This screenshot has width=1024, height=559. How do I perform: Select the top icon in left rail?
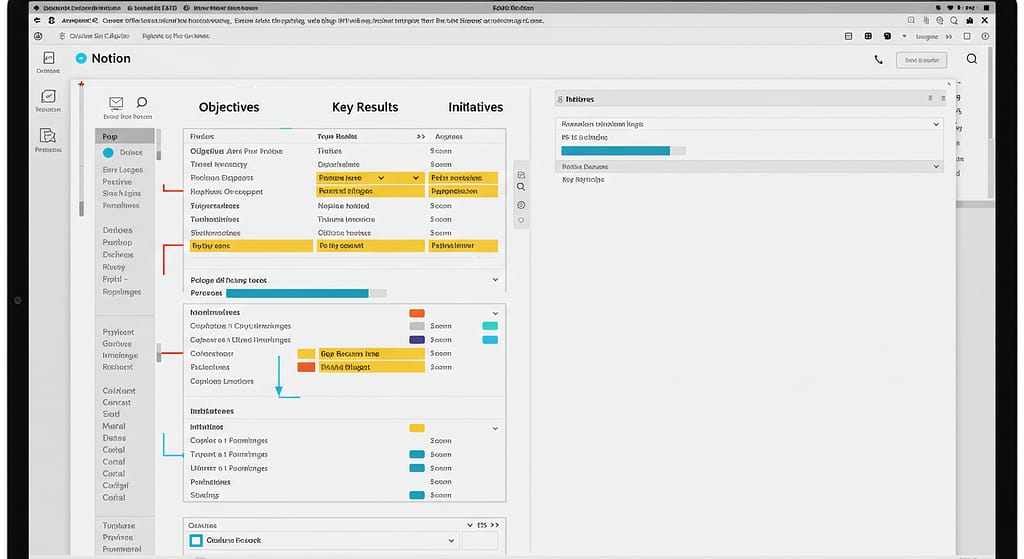click(48, 58)
